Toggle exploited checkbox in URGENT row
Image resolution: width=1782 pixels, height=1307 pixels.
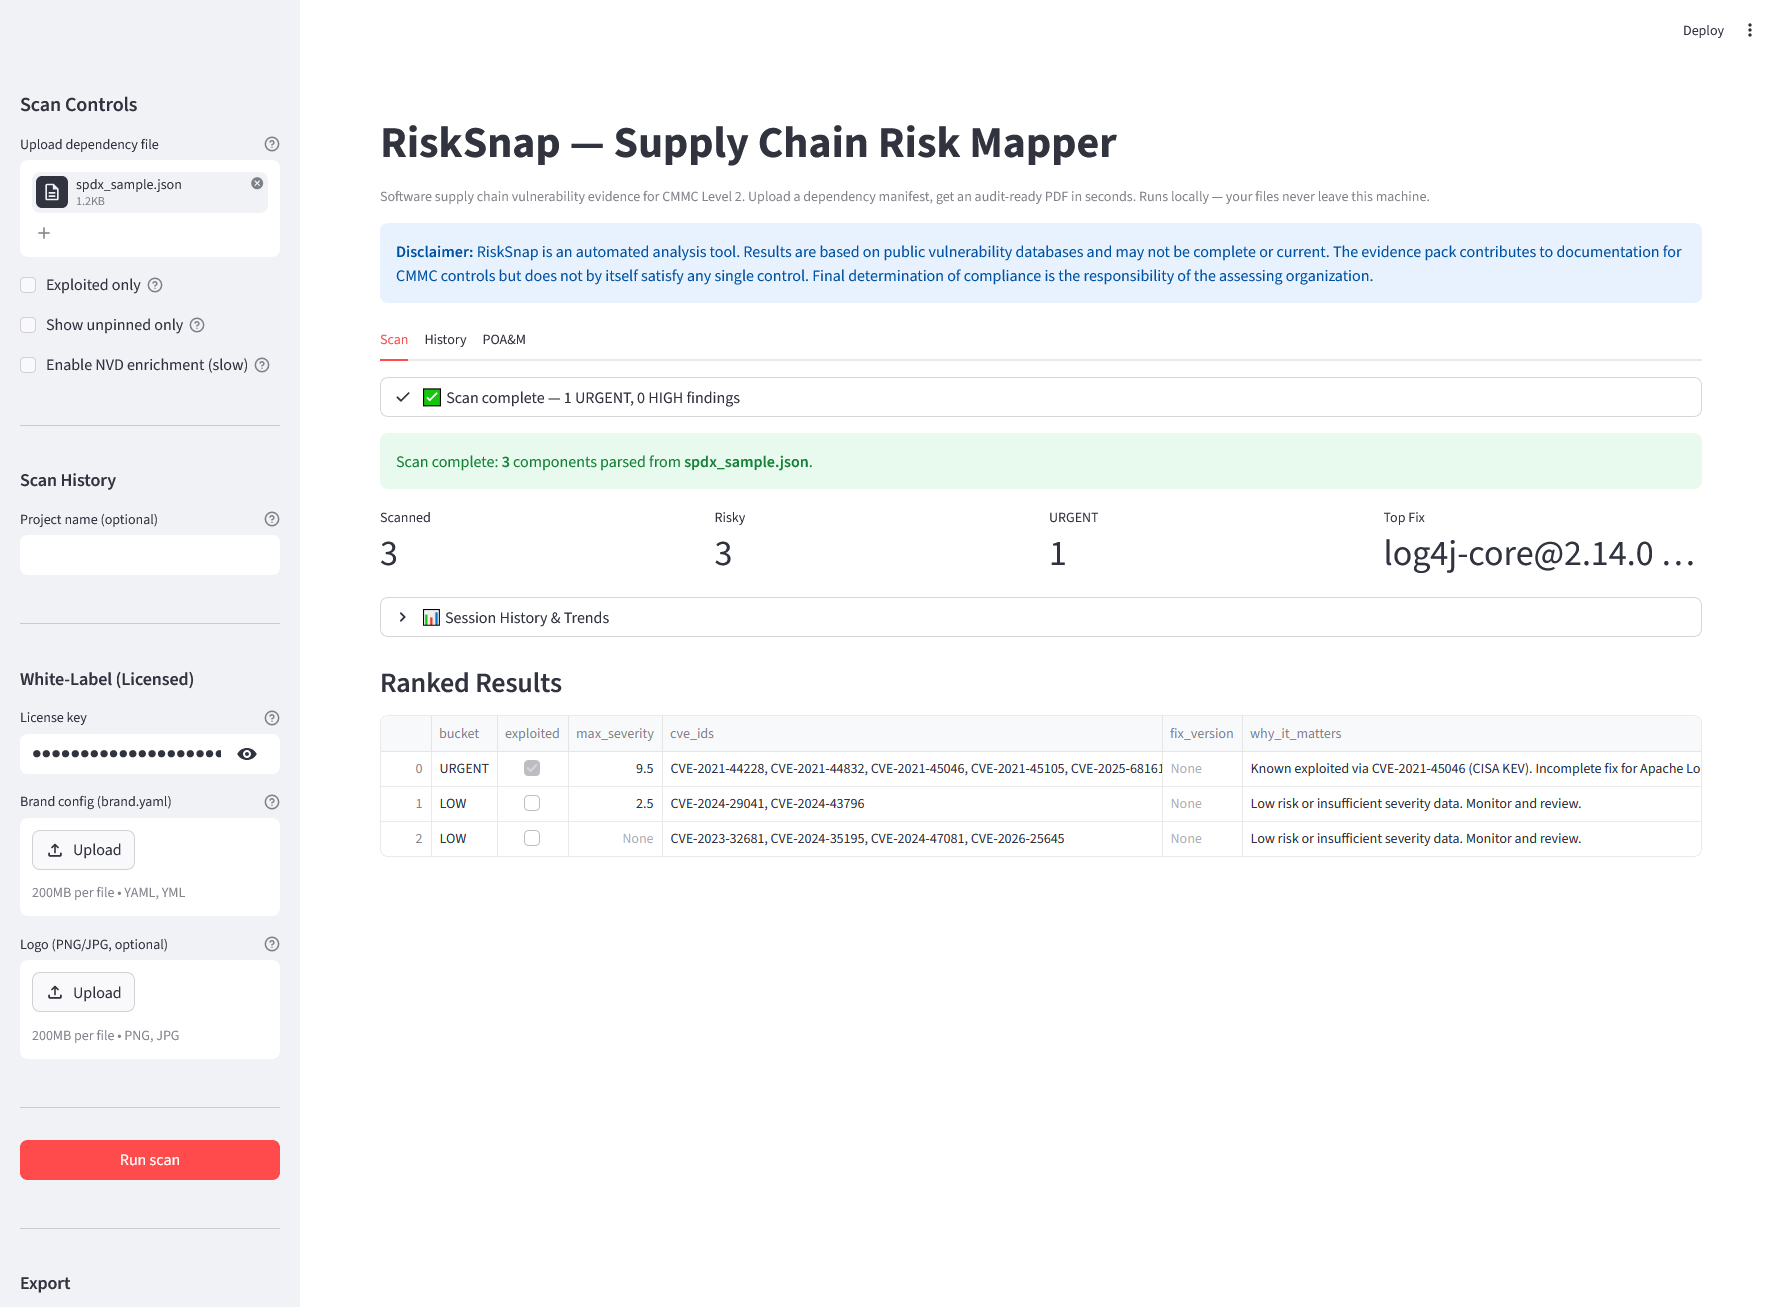point(532,768)
